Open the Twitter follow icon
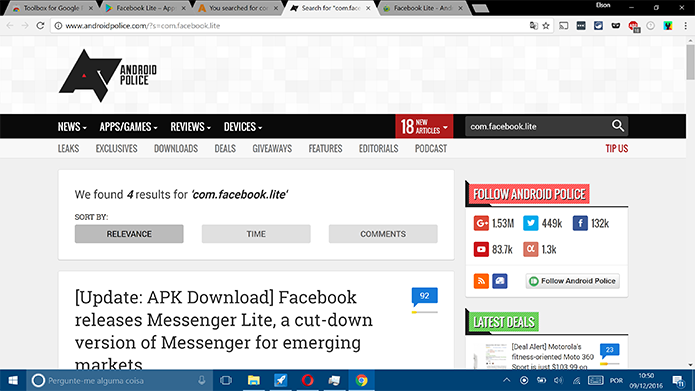The image size is (695, 391). pyautogui.click(x=531, y=223)
